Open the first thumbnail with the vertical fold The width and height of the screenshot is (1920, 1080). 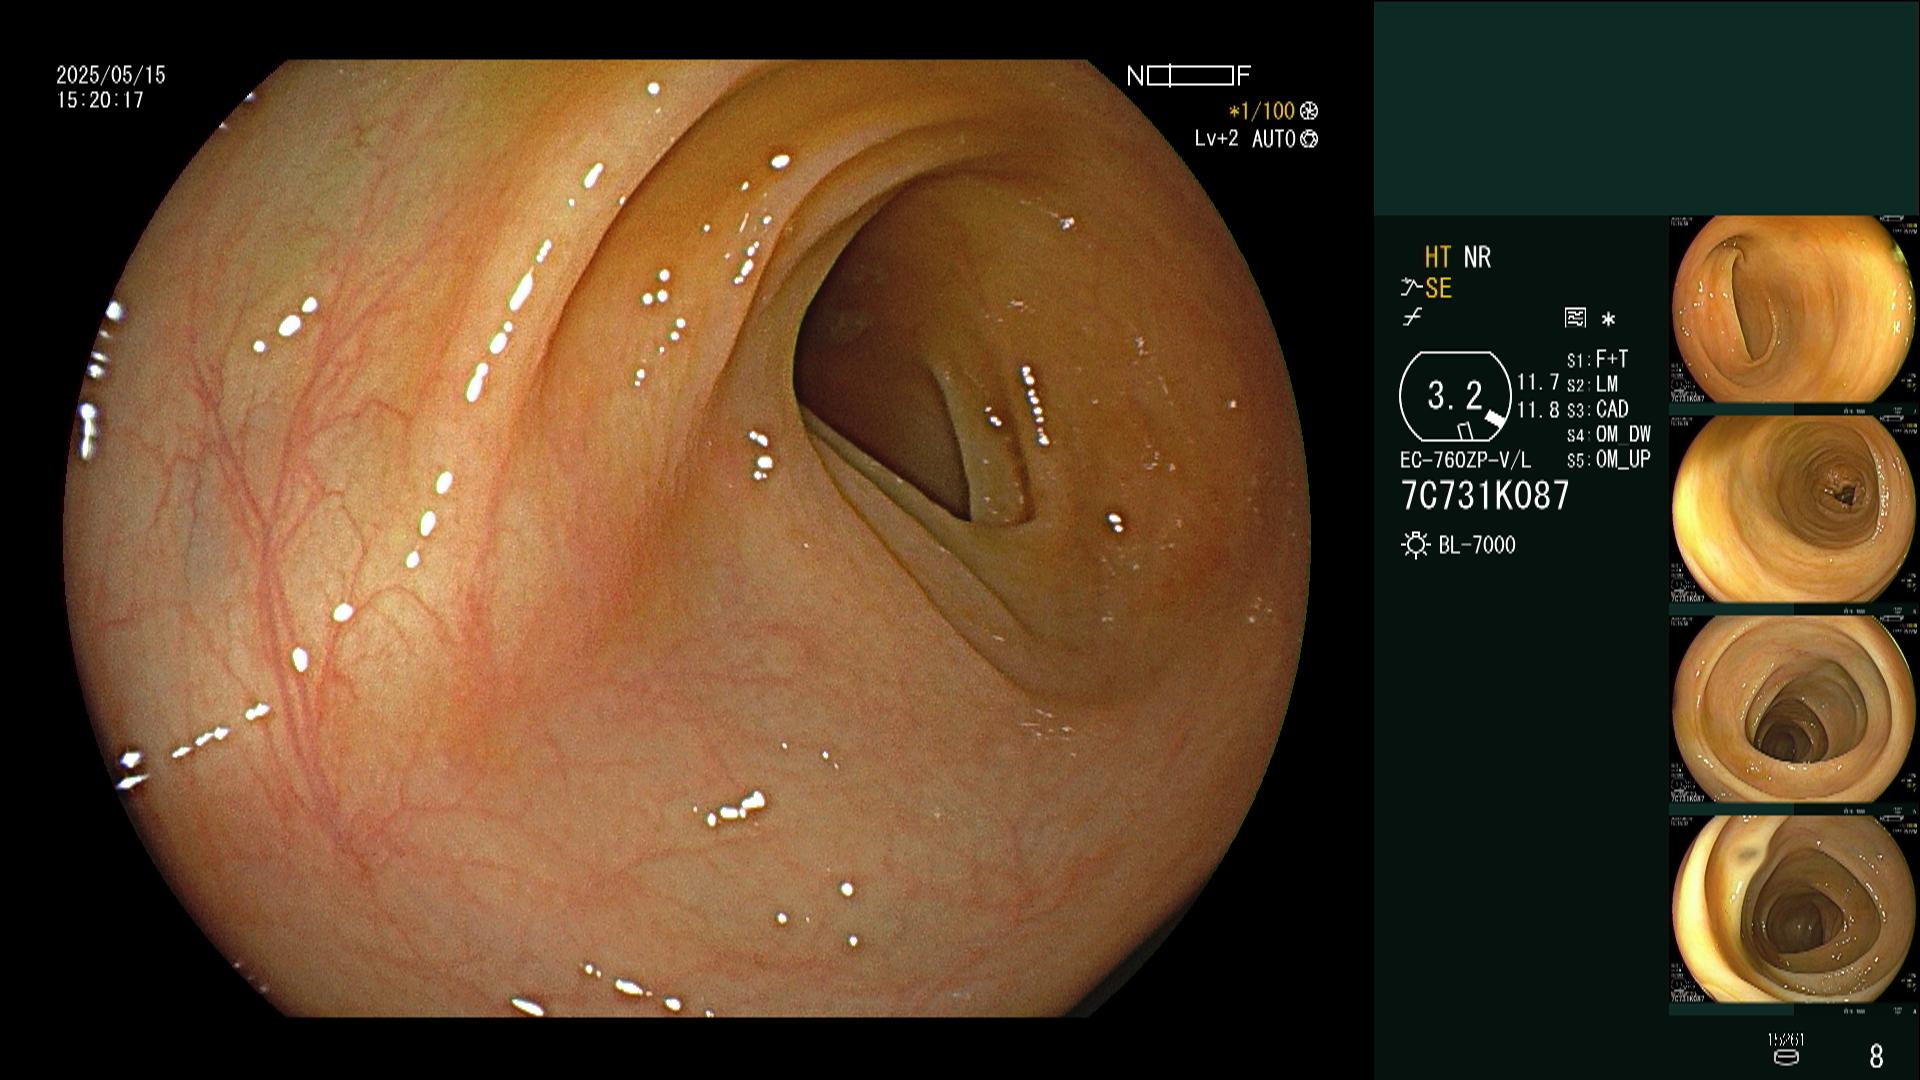(x=1793, y=309)
